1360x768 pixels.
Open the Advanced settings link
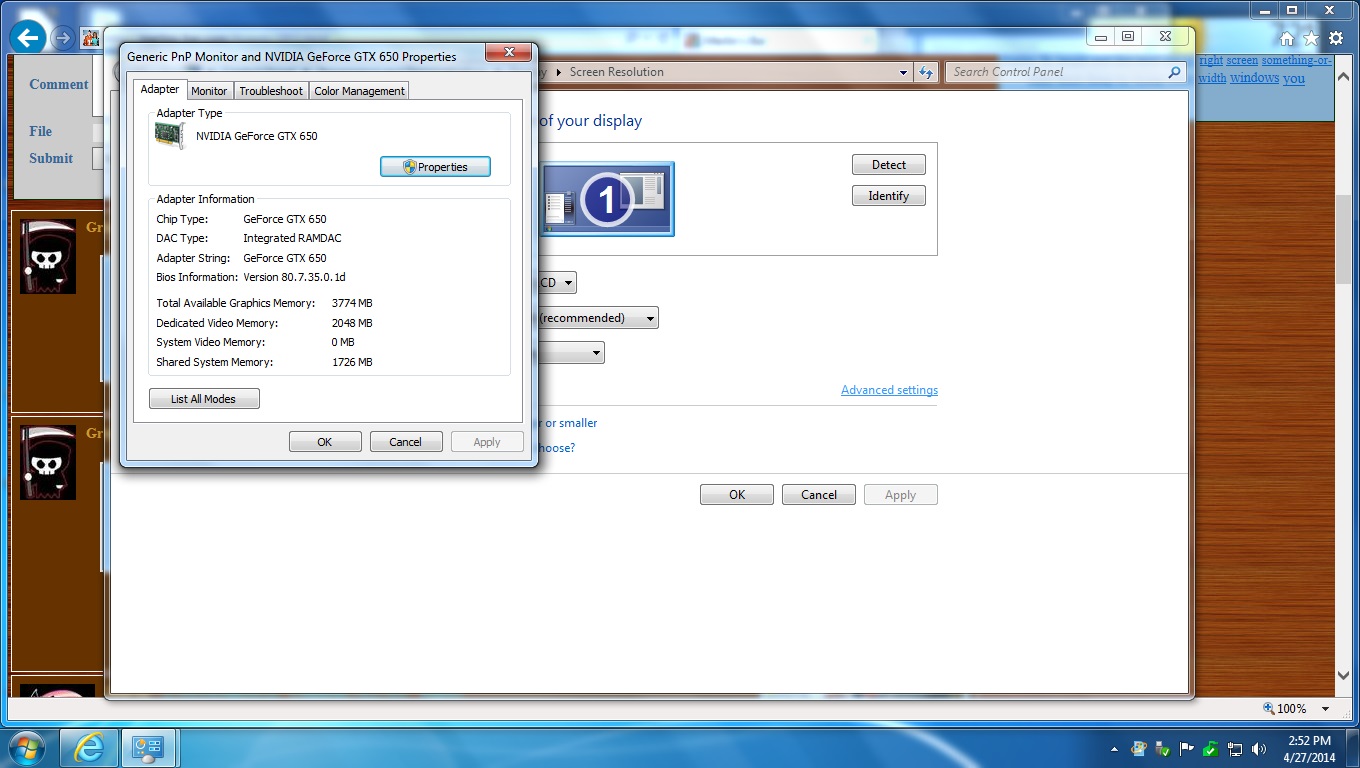click(889, 390)
